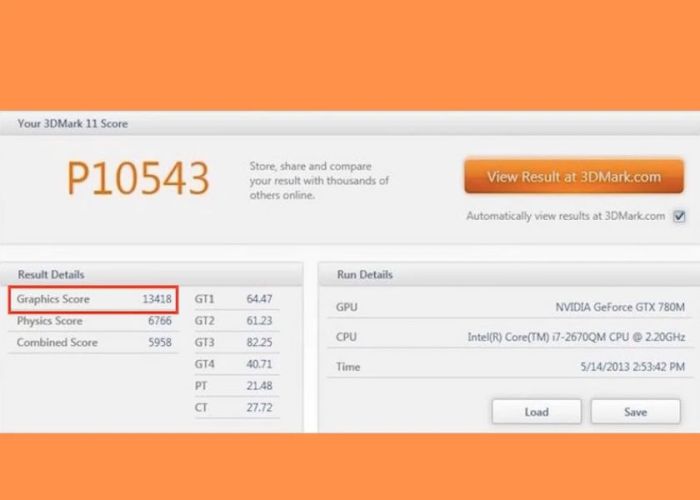Click the Result Details panel header
Screen dimensions: 700x500
point(152,274)
